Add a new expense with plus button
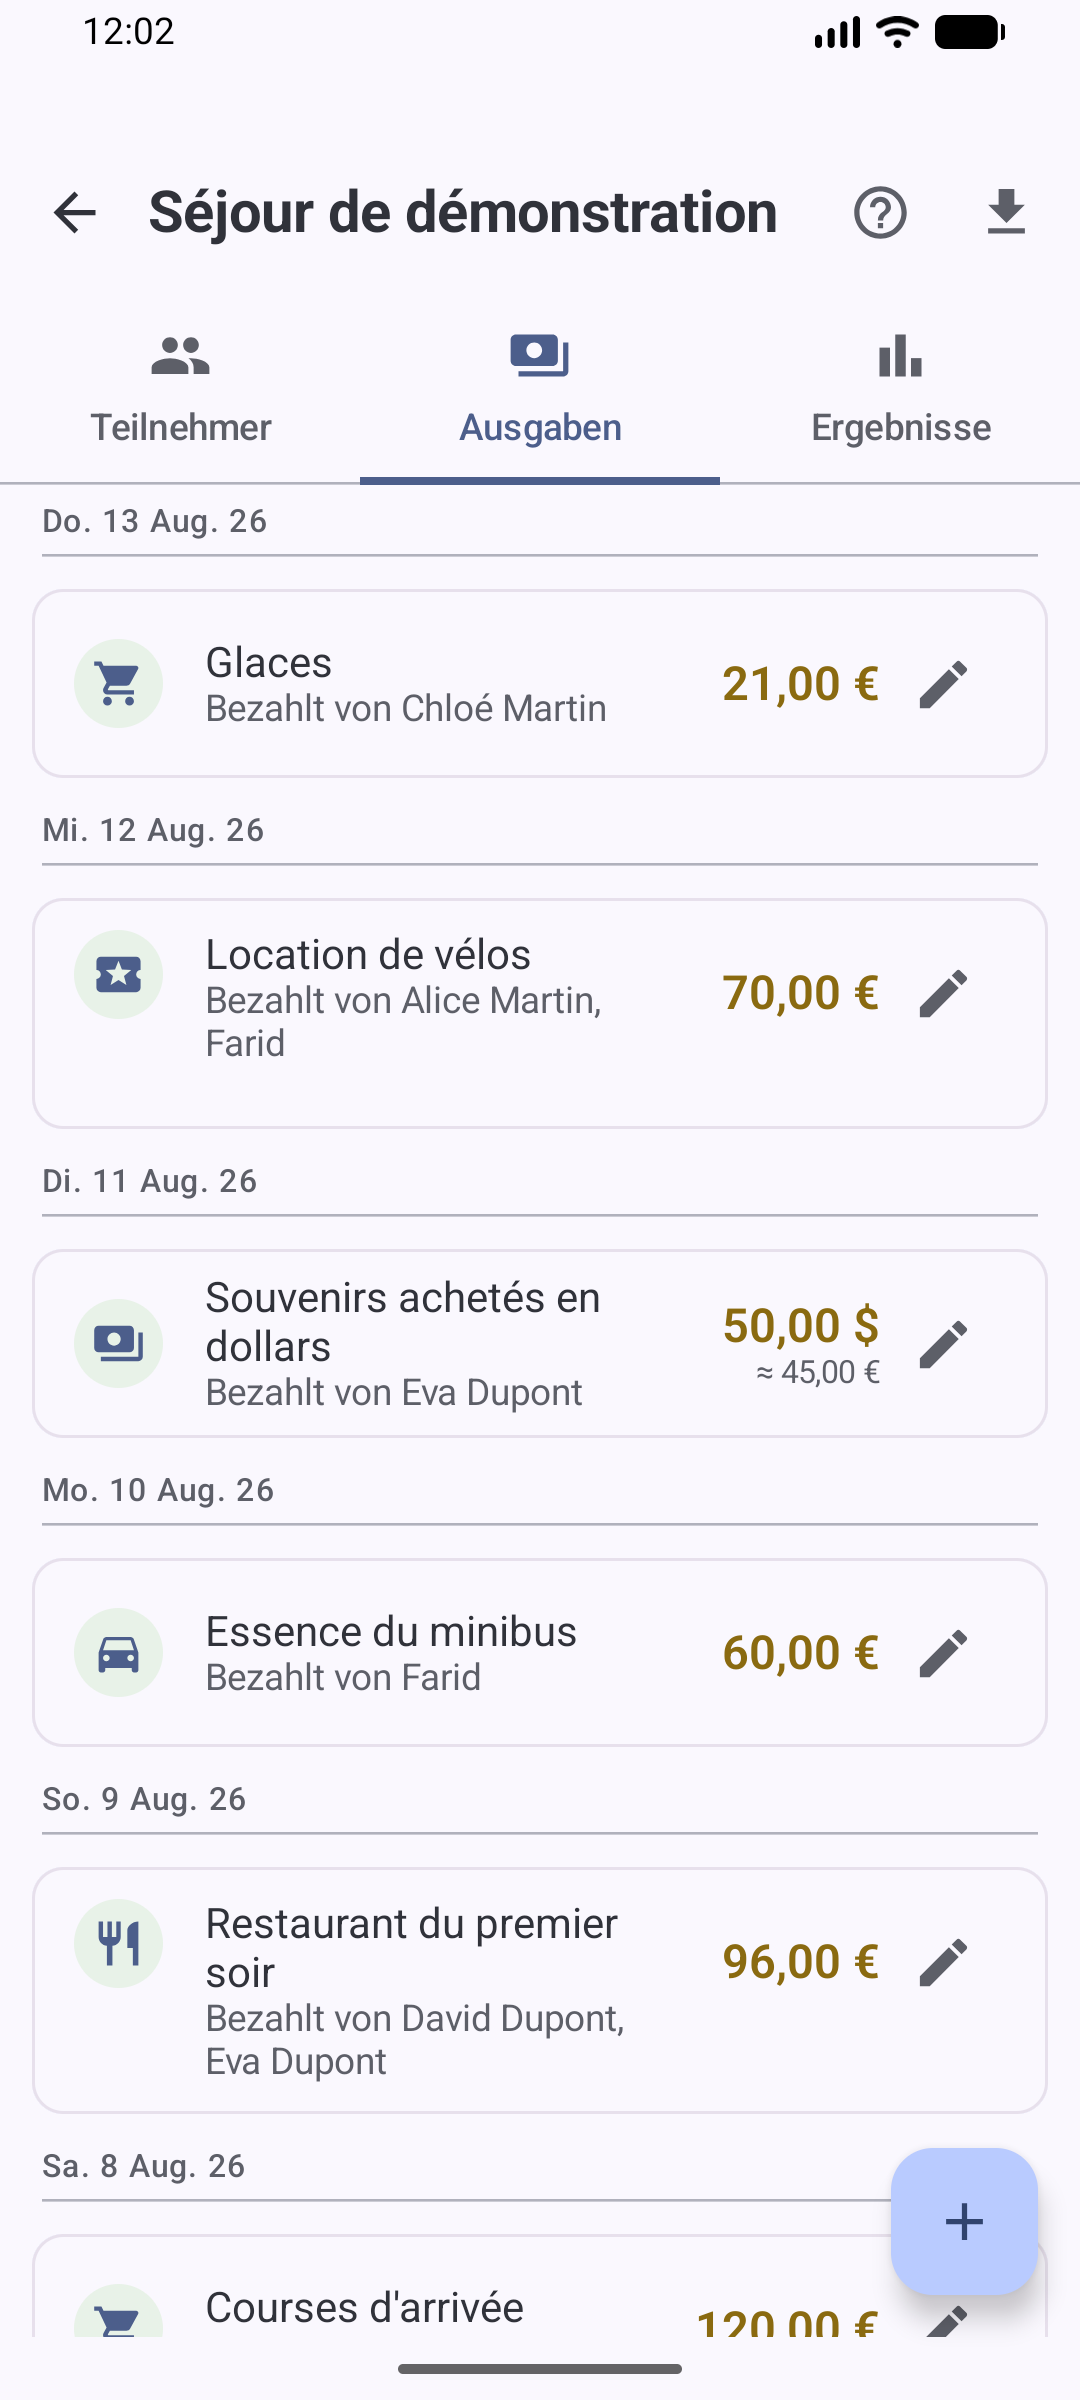1080x2400 pixels. pos(964,2221)
